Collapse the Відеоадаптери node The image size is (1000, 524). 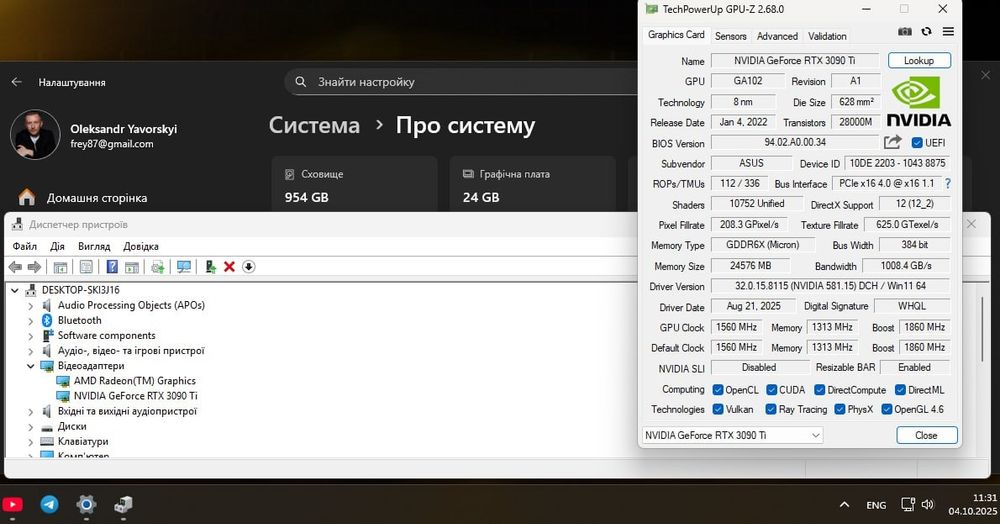tap(31, 366)
